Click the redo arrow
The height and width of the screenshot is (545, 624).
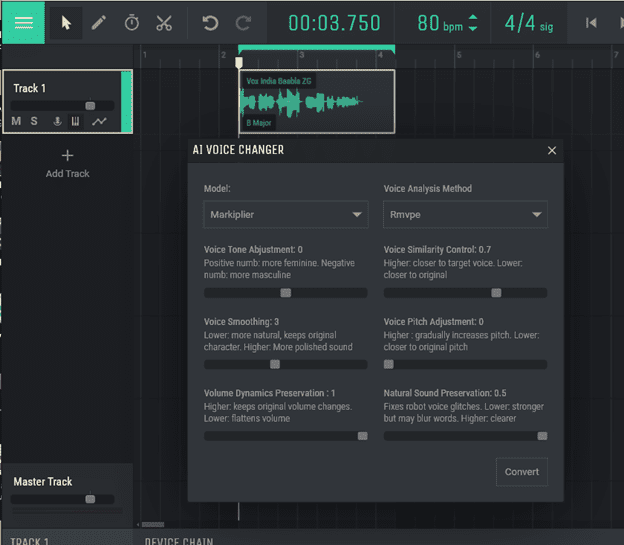pyautogui.click(x=243, y=23)
